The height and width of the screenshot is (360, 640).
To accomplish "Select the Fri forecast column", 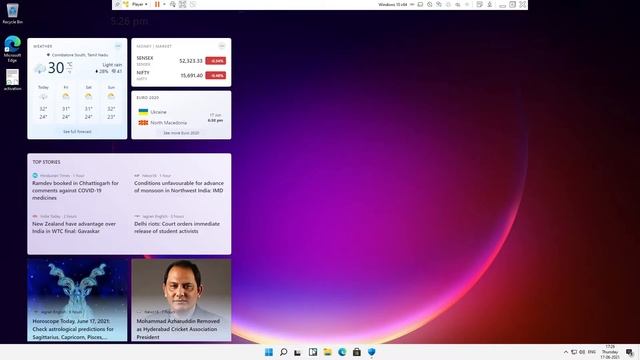I will 66,103.
